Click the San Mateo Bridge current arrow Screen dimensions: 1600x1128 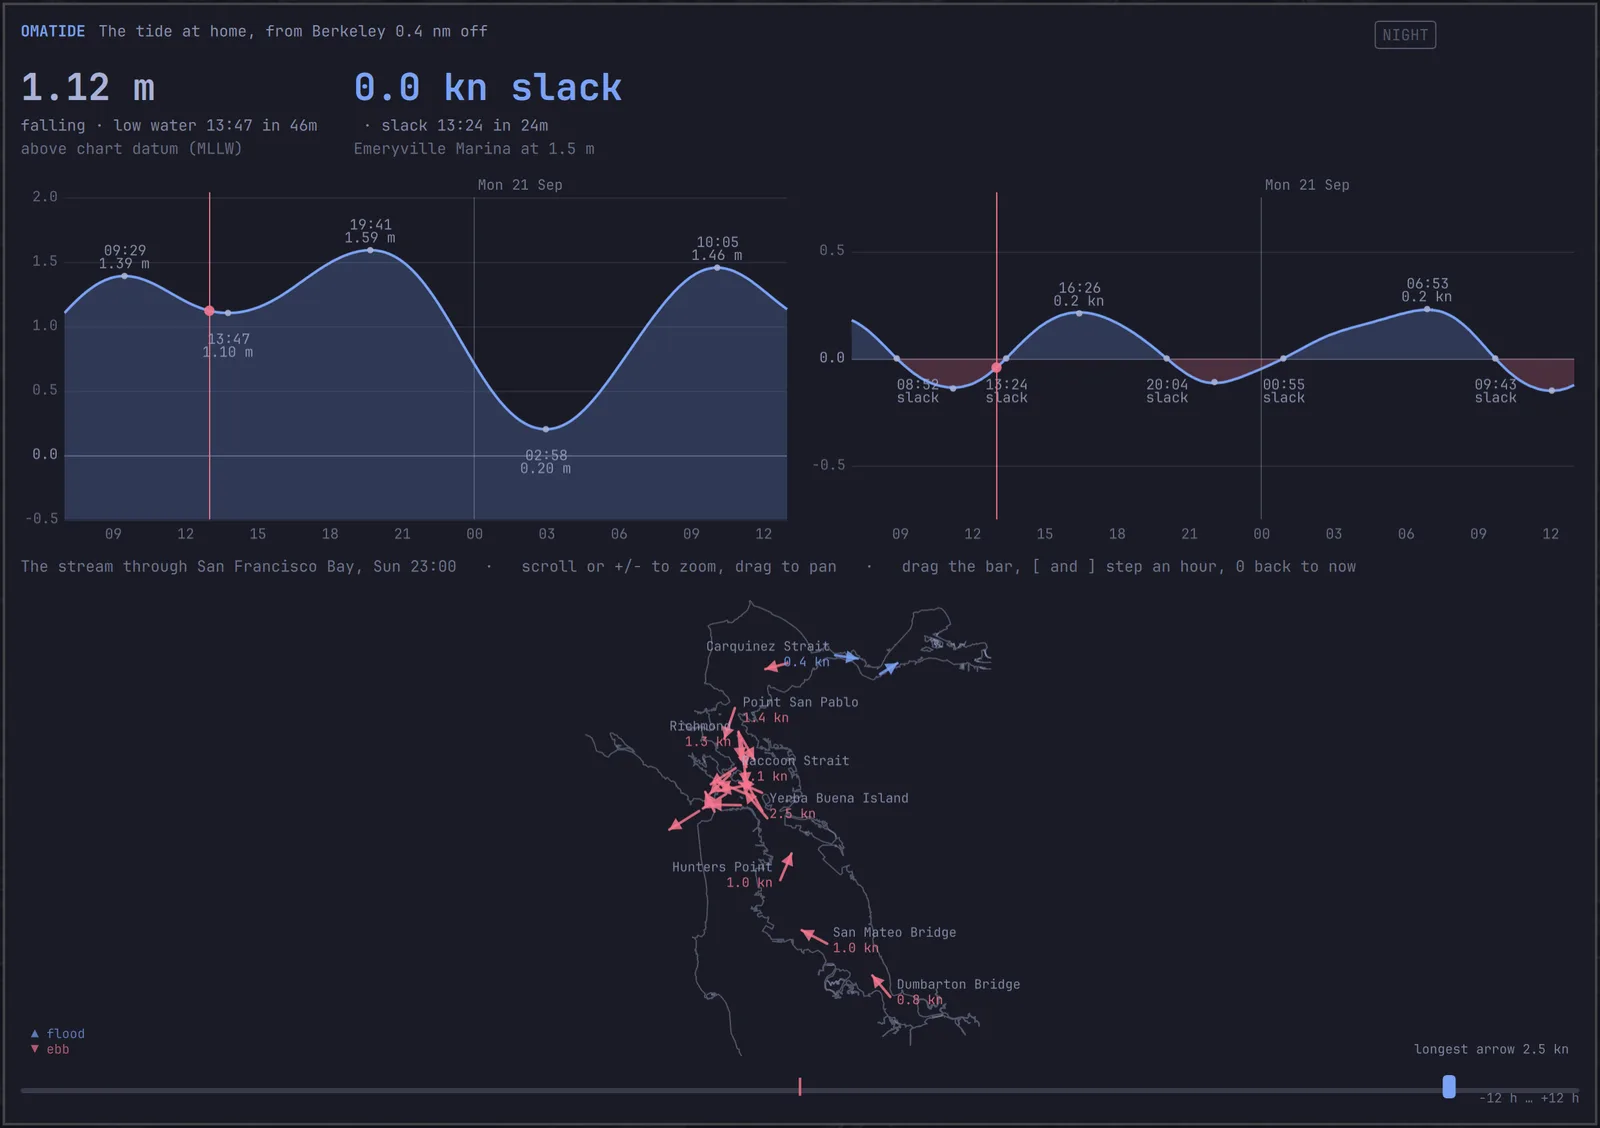813,937
